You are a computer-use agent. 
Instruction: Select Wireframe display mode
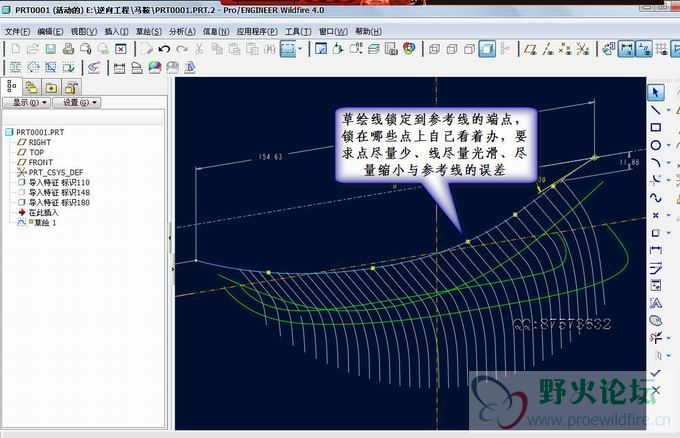[x=435, y=49]
